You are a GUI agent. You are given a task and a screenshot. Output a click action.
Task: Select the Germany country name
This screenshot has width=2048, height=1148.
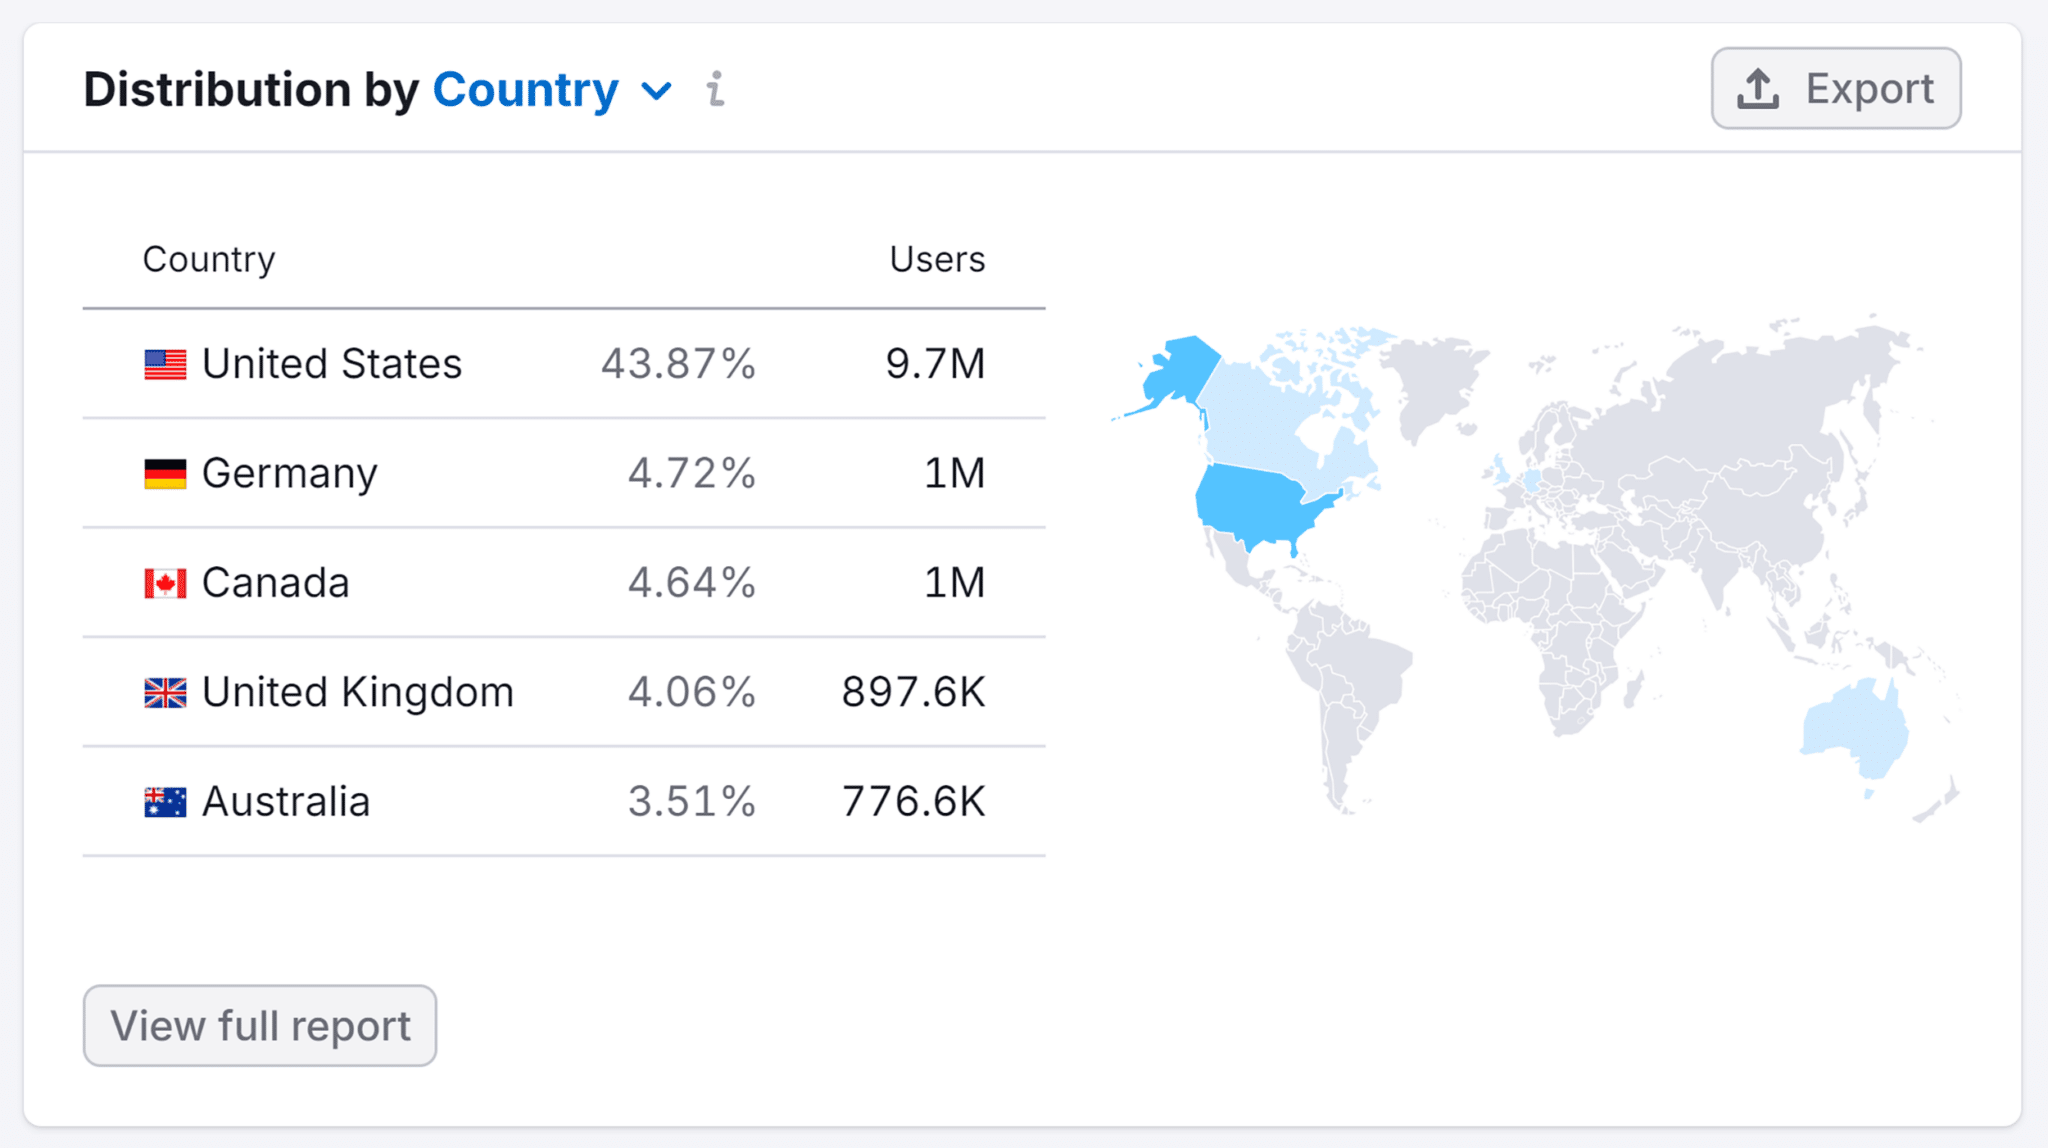[x=290, y=474]
